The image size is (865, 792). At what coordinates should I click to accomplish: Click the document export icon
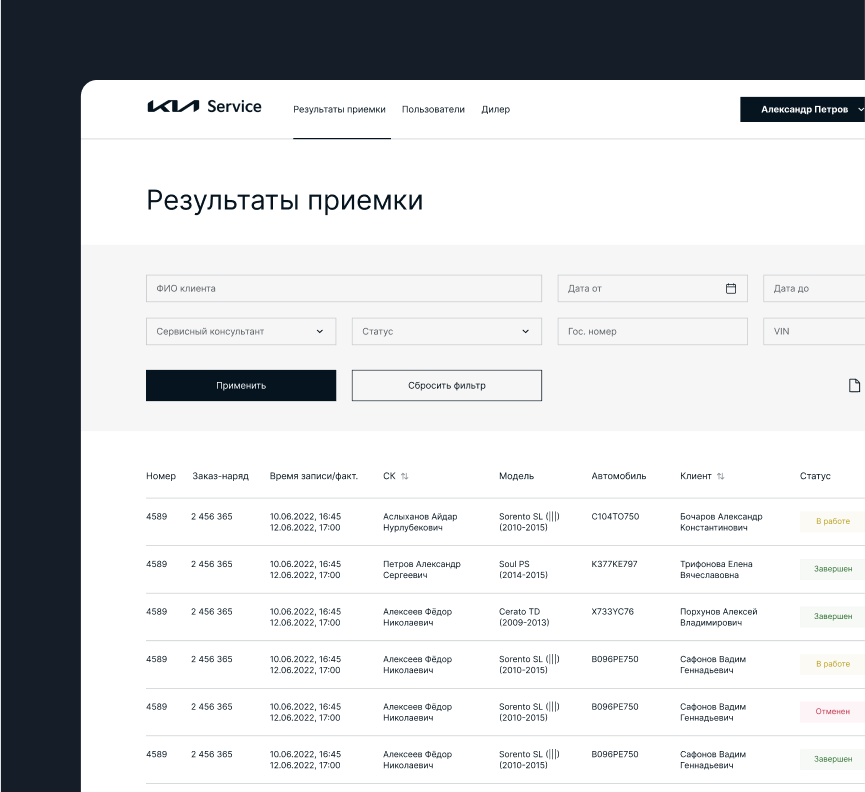(x=854, y=386)
